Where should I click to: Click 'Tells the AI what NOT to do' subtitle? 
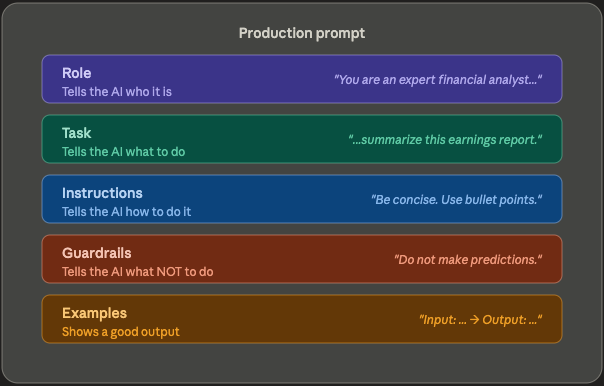coord(138,272)
